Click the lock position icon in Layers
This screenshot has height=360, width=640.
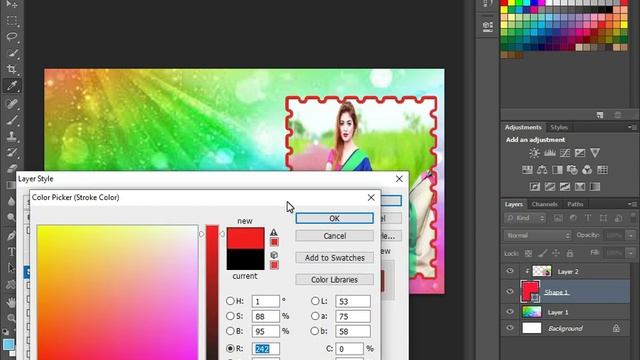click(x=556, y=253)
